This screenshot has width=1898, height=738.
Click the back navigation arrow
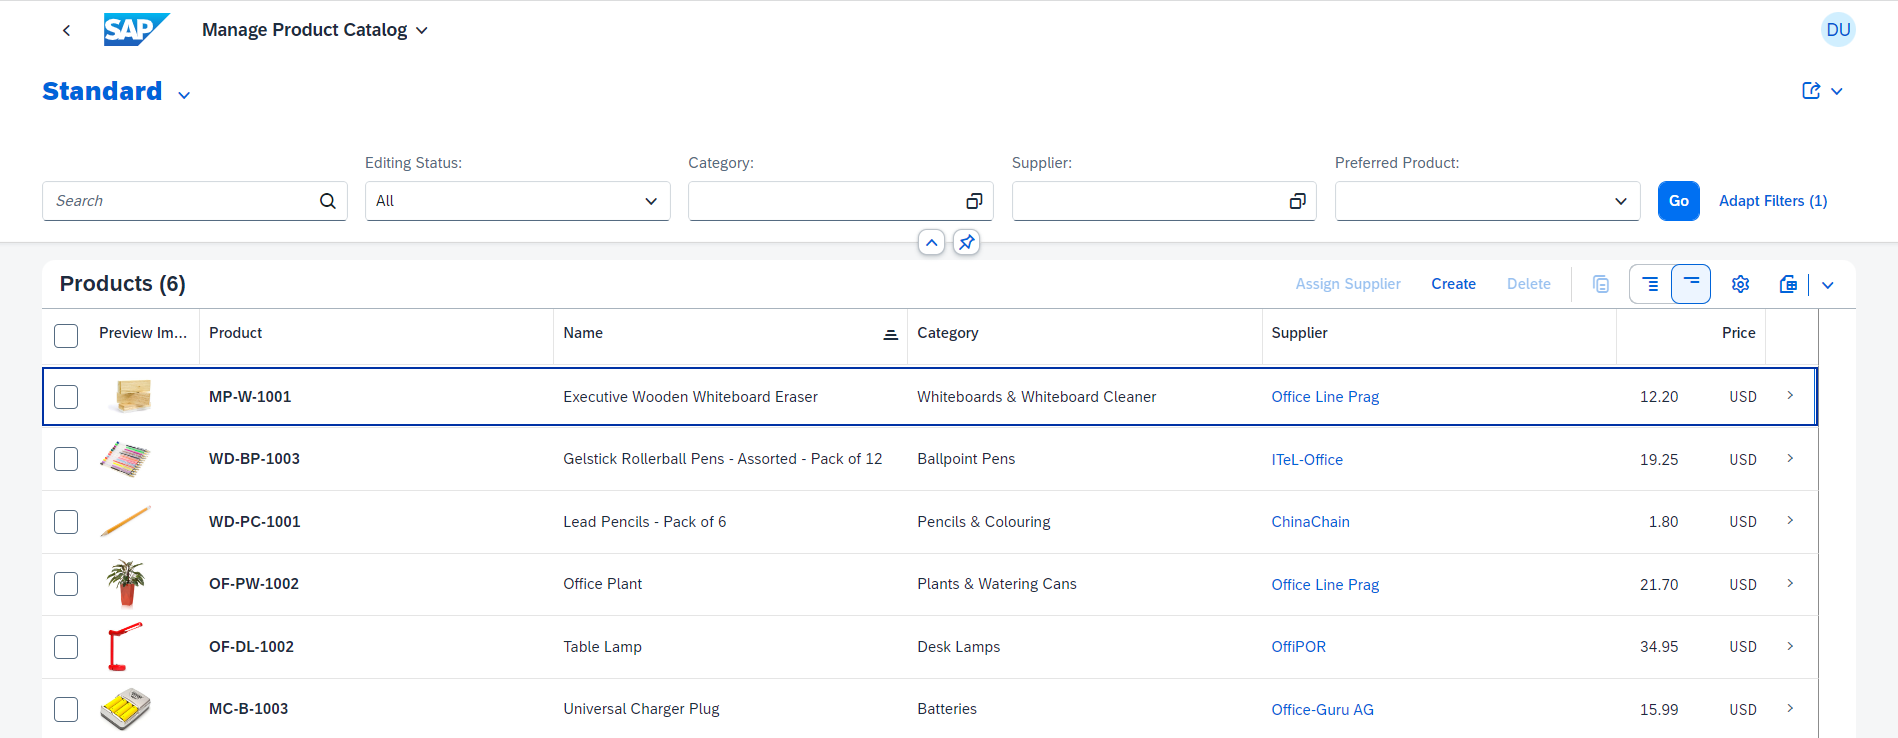tap(66, 30)
